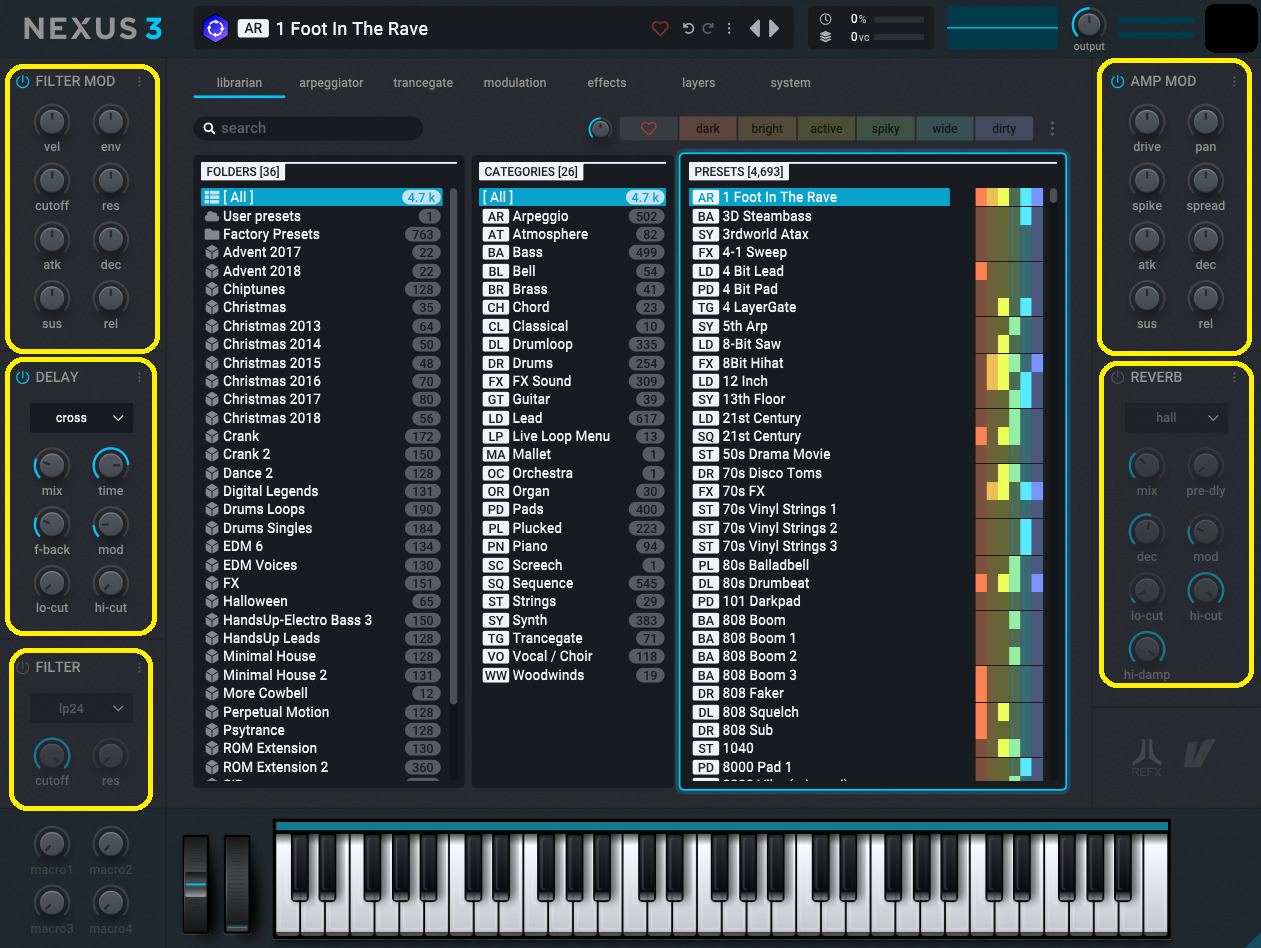Go to the next preset with the right arrow
This screenshot has width=1261, height=948.
pos(774,29)
